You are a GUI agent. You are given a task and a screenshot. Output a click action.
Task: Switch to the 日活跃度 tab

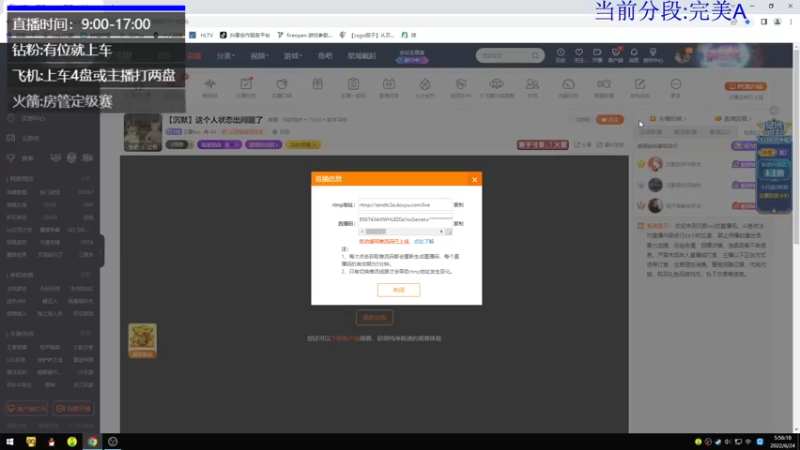(650, 132)
